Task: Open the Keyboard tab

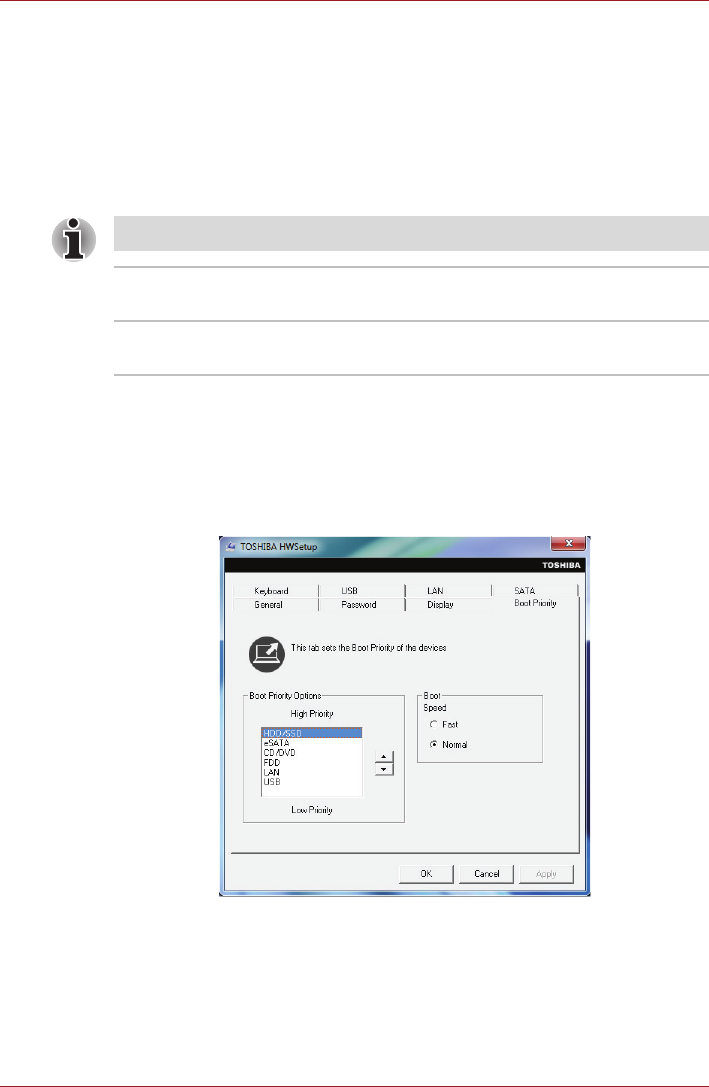Action: (272, 591)
